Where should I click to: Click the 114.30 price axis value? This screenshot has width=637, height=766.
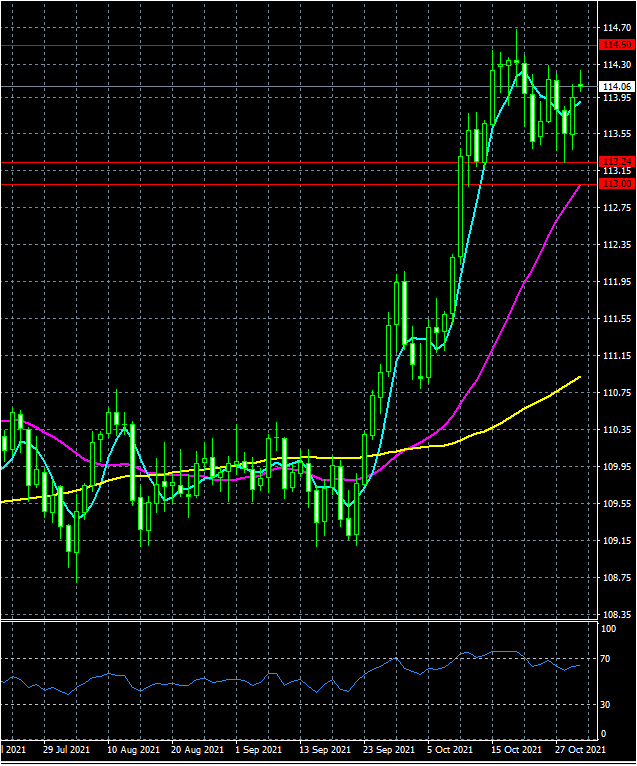(x=617, y=64)
